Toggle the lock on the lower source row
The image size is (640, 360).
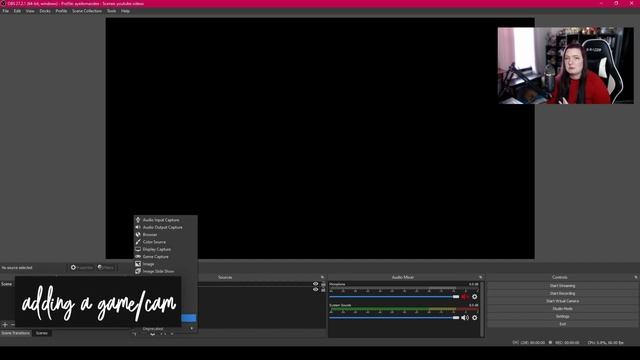point(323,289)
